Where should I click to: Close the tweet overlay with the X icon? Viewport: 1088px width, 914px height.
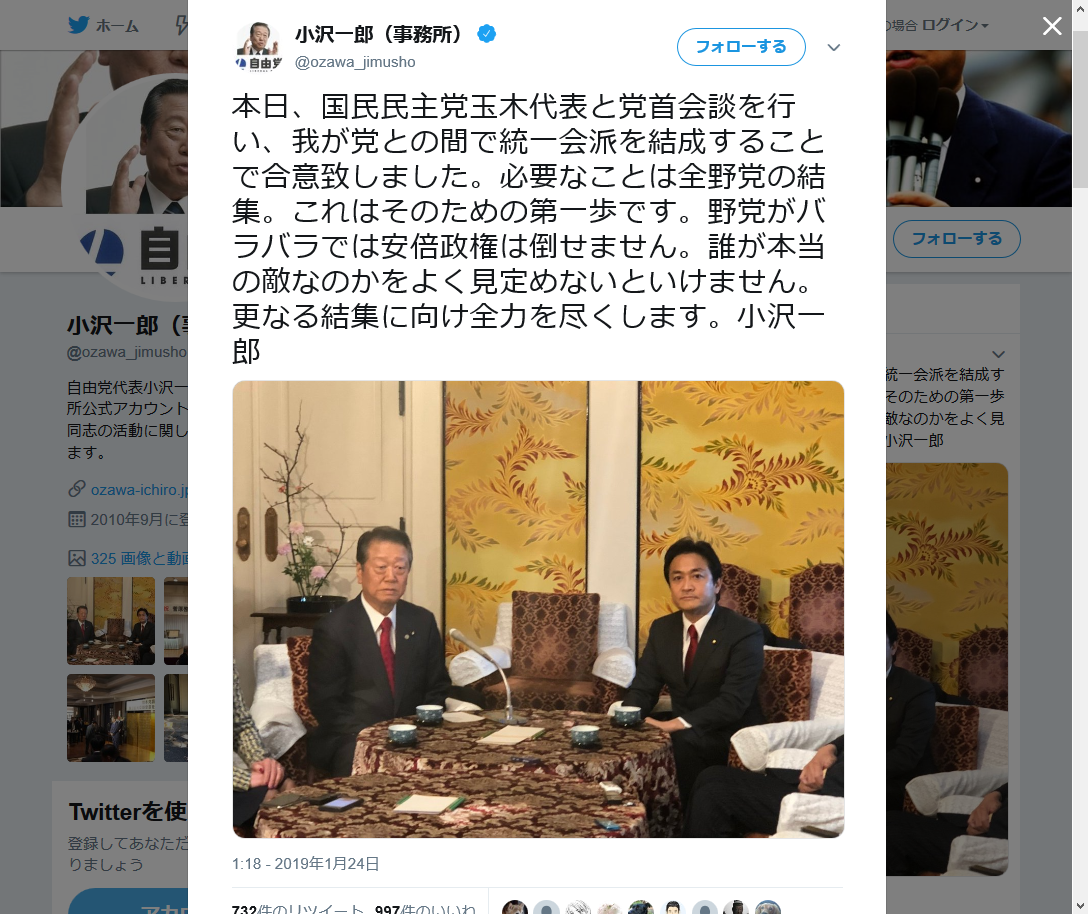1052,26
